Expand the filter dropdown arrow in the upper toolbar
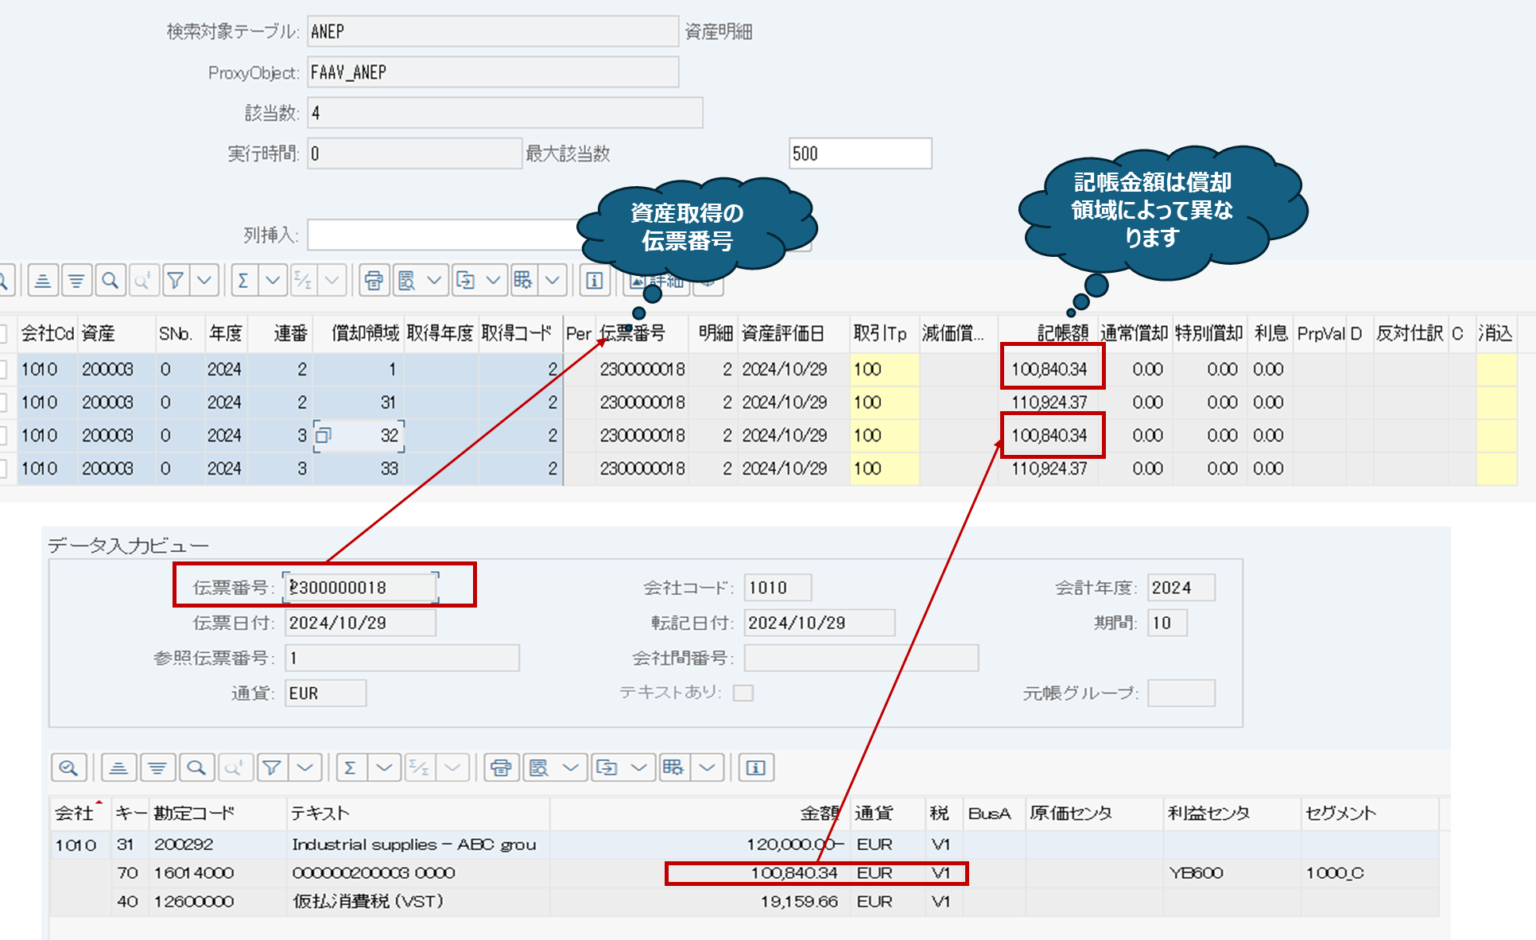1536x940 pixels. click(x=204, y=280)
